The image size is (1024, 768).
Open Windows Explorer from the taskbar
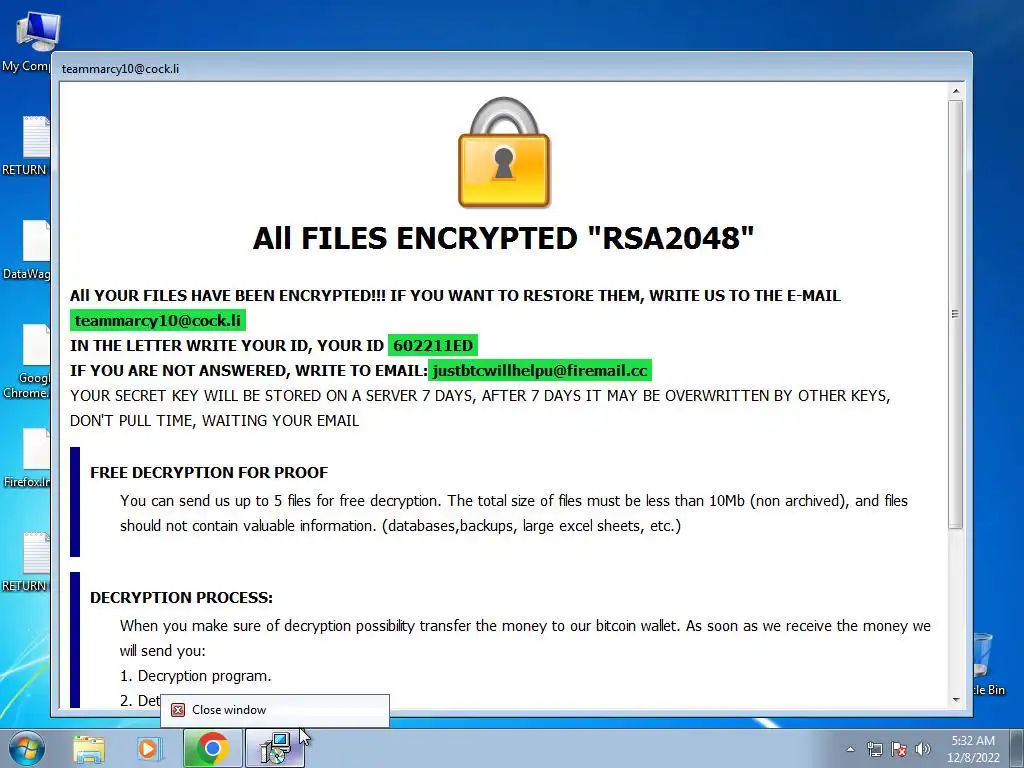(x=89, y=748)
